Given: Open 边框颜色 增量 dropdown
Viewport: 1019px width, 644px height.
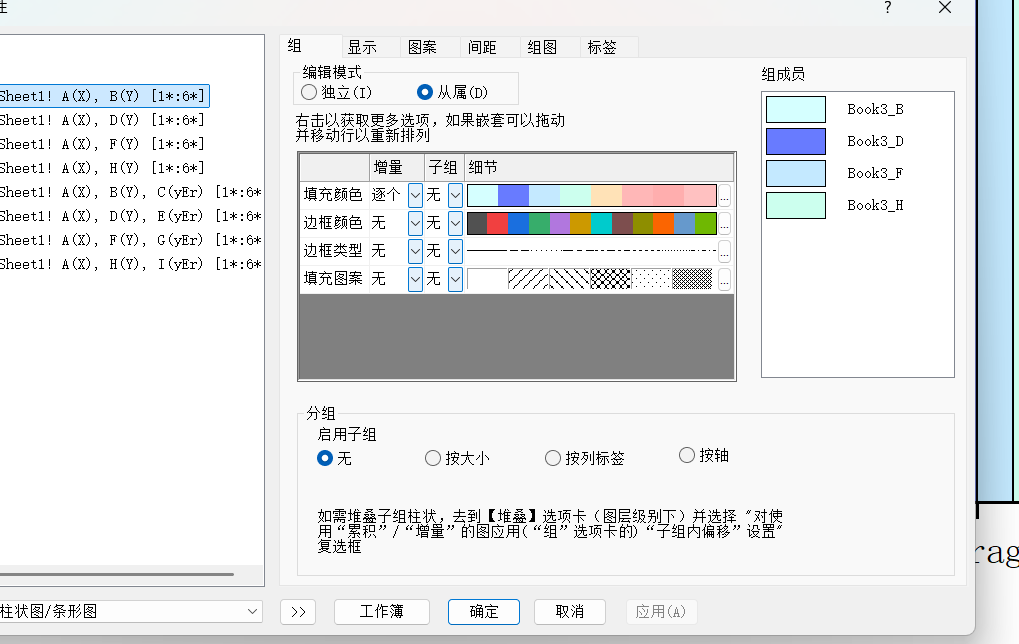Looking at the screenshot, I should tap(415, 223).
